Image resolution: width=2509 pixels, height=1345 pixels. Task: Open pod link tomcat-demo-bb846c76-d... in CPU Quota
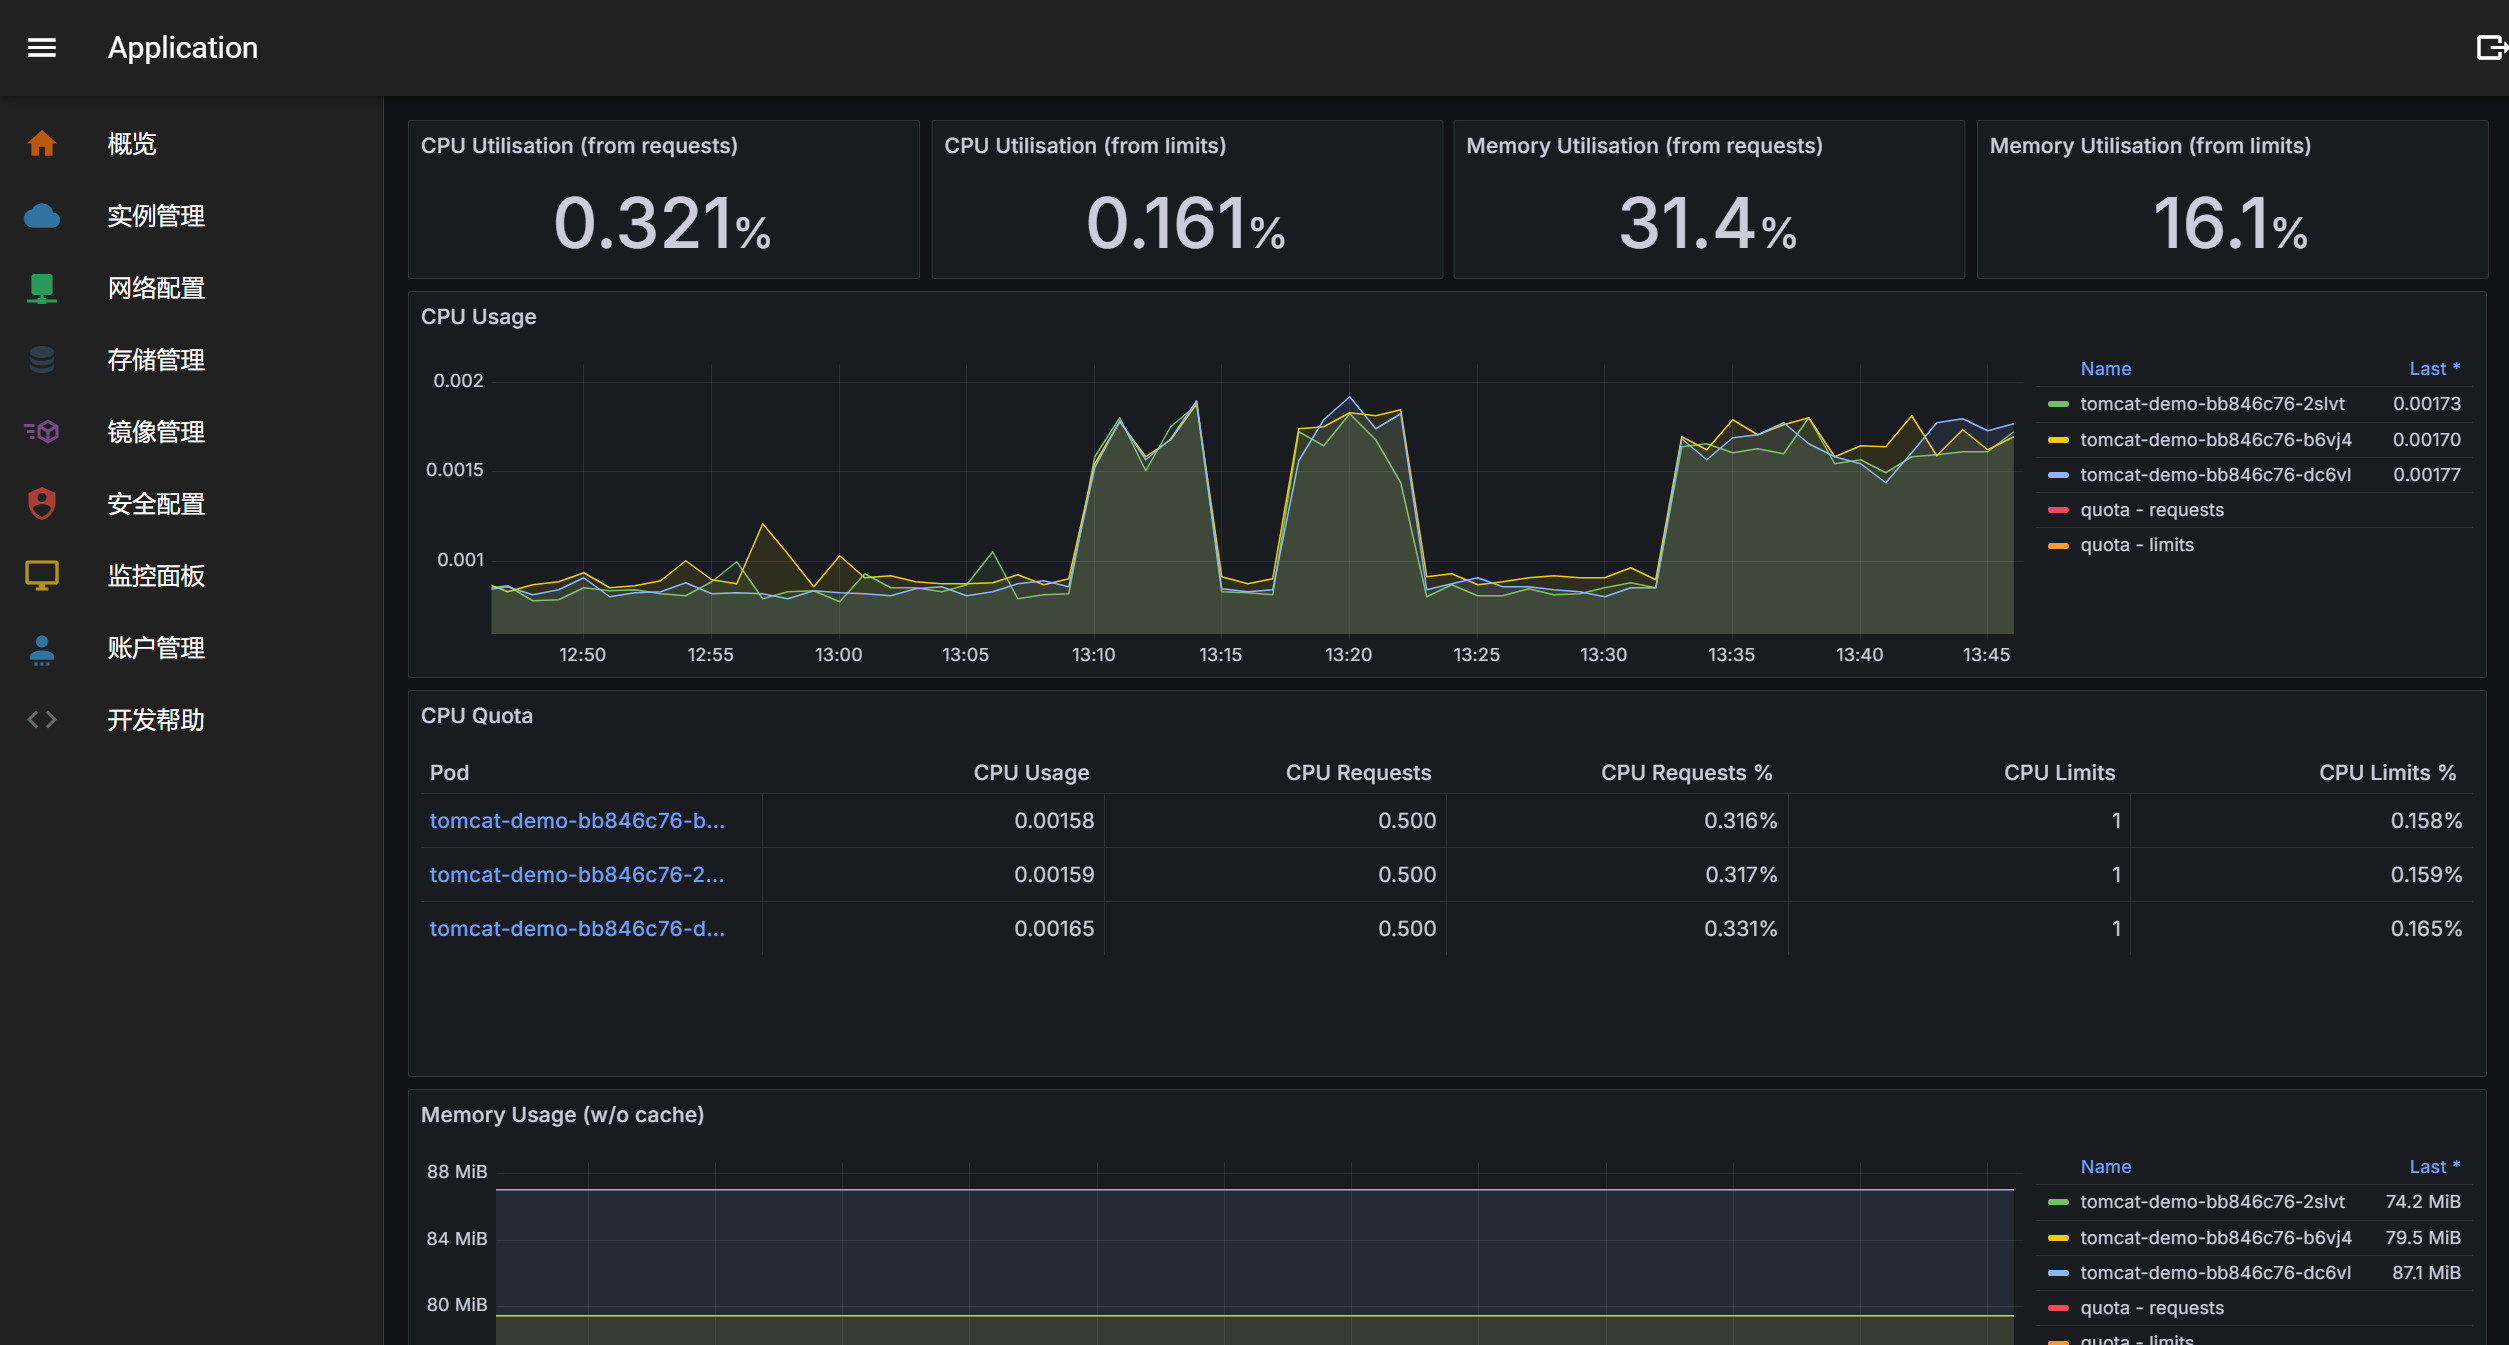[577, 929]
